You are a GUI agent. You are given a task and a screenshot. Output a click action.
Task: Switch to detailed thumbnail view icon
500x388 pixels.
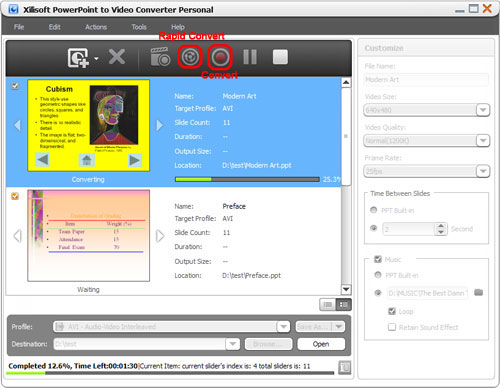point(343,304)
